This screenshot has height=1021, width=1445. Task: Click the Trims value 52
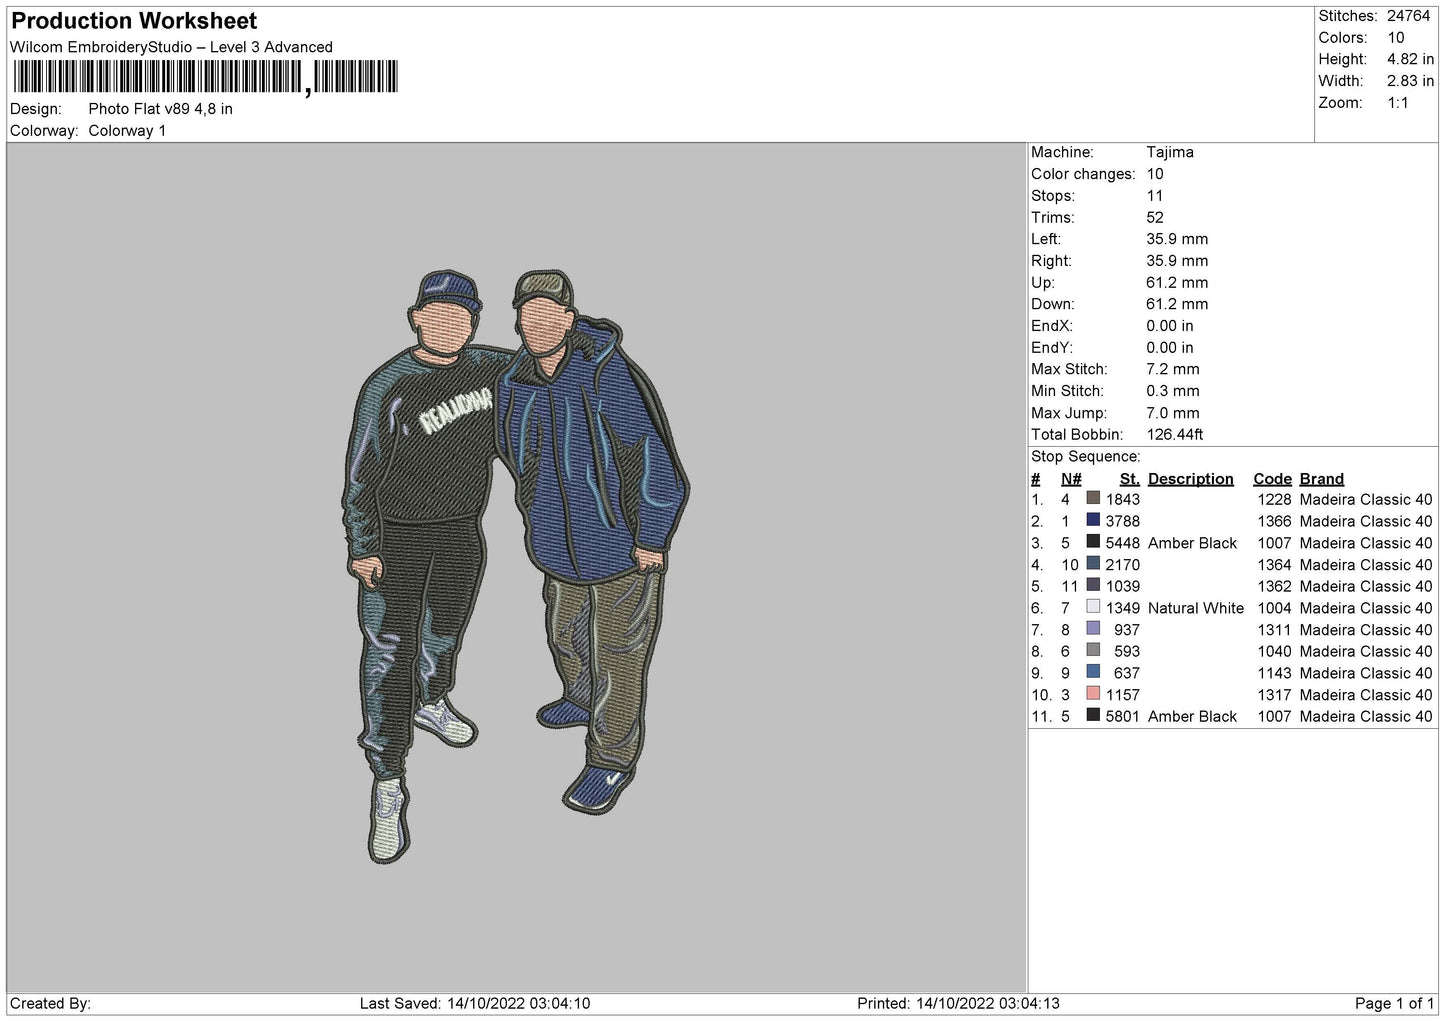1155,218
